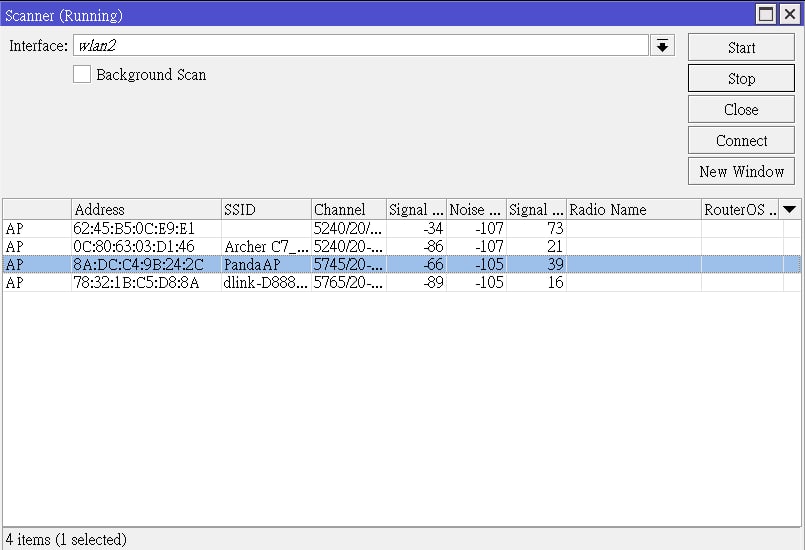Connect to the selected access point
This screenshot has width=805, height=550.
[741, 140]
